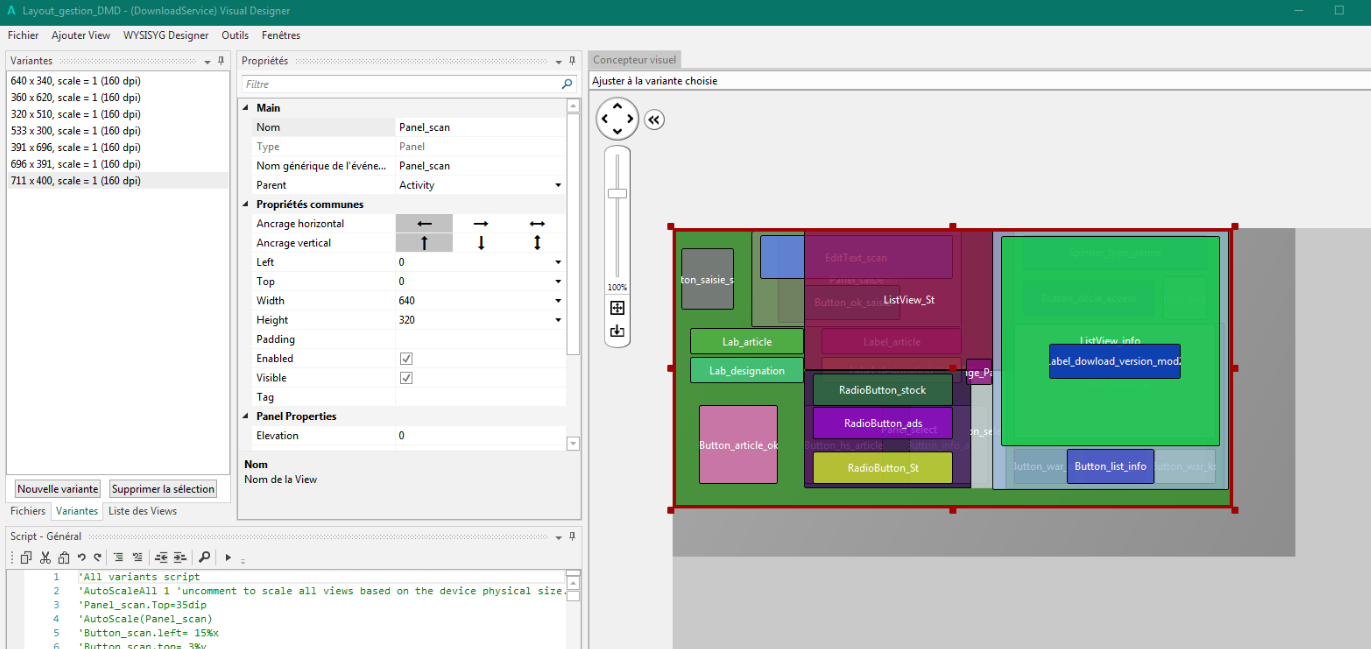Viewport: 1371px width, 649px height.
Task: Cut selected text using scissors icon
Action: 45,557
